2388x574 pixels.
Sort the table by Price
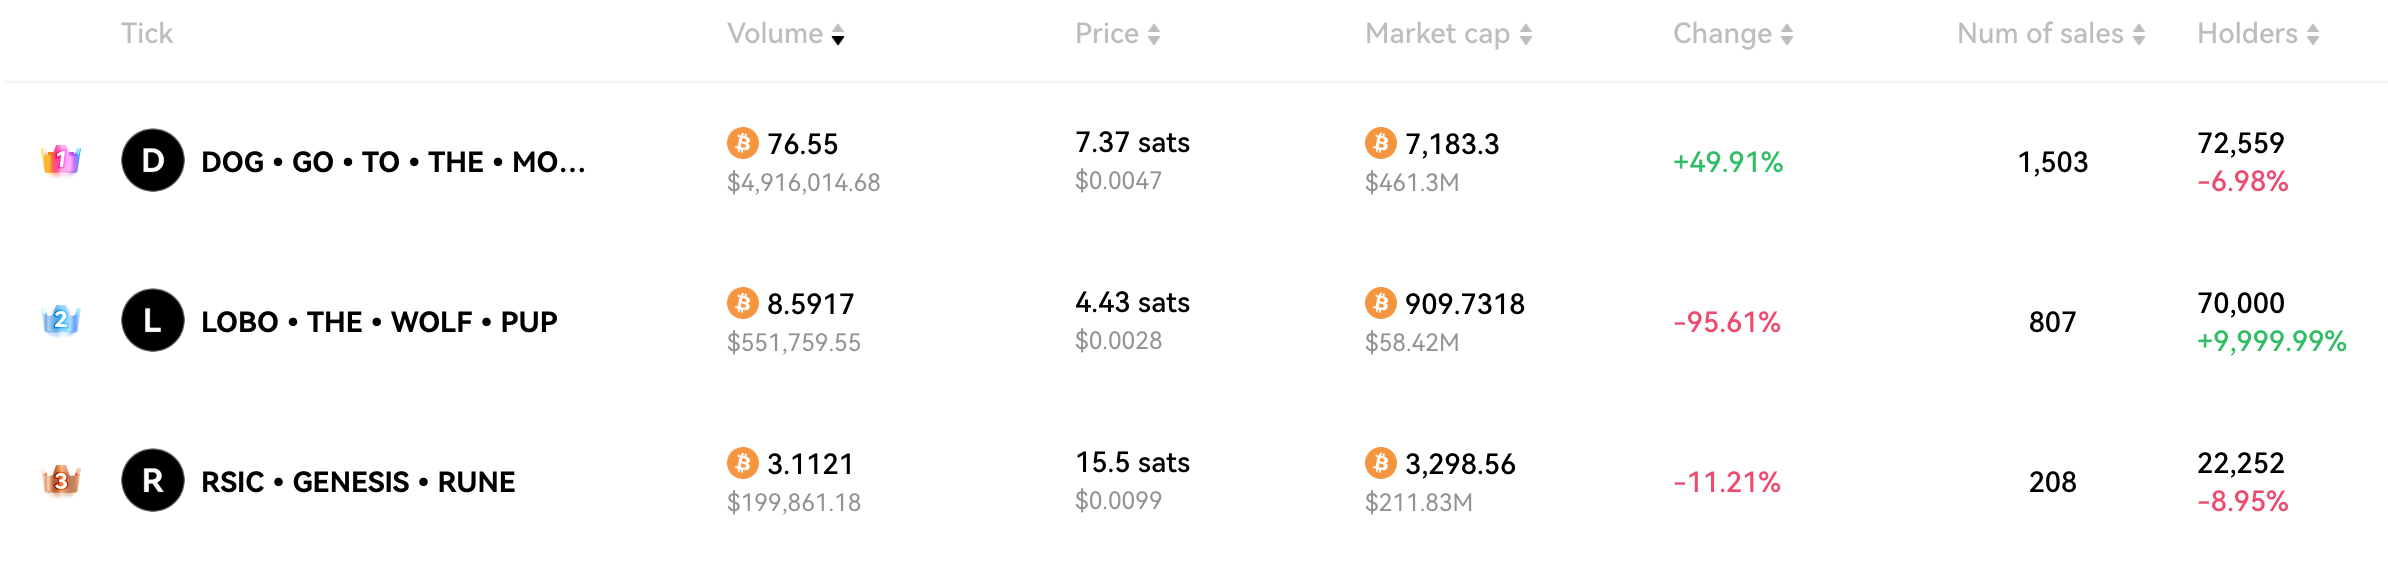pos(1117,34)
